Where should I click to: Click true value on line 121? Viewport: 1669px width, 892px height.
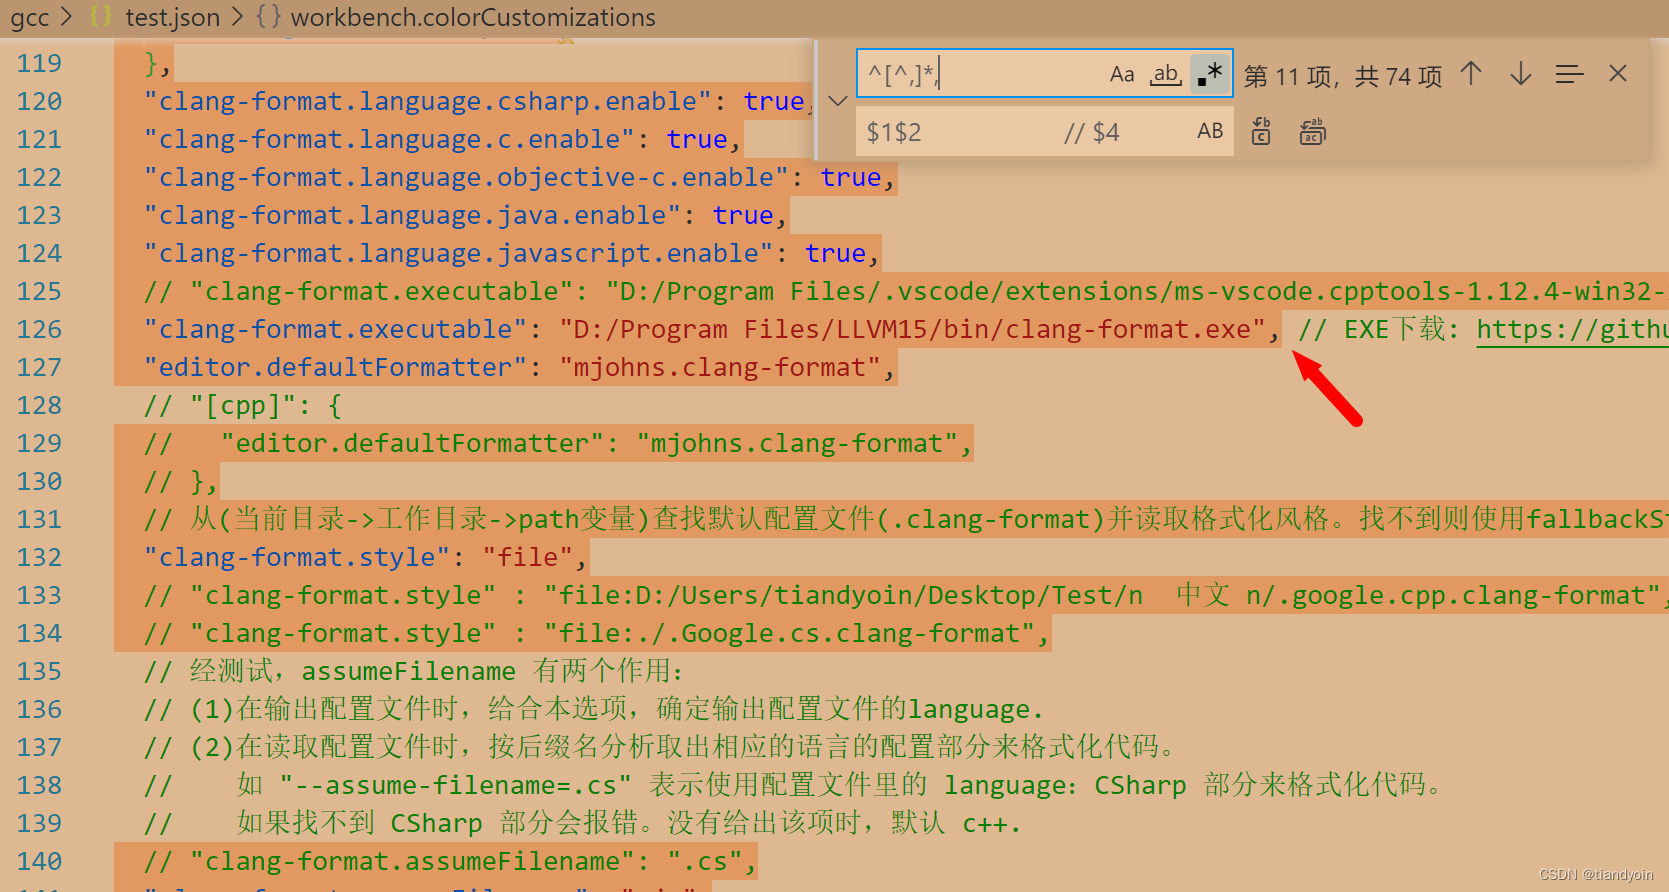coord(697,139)
